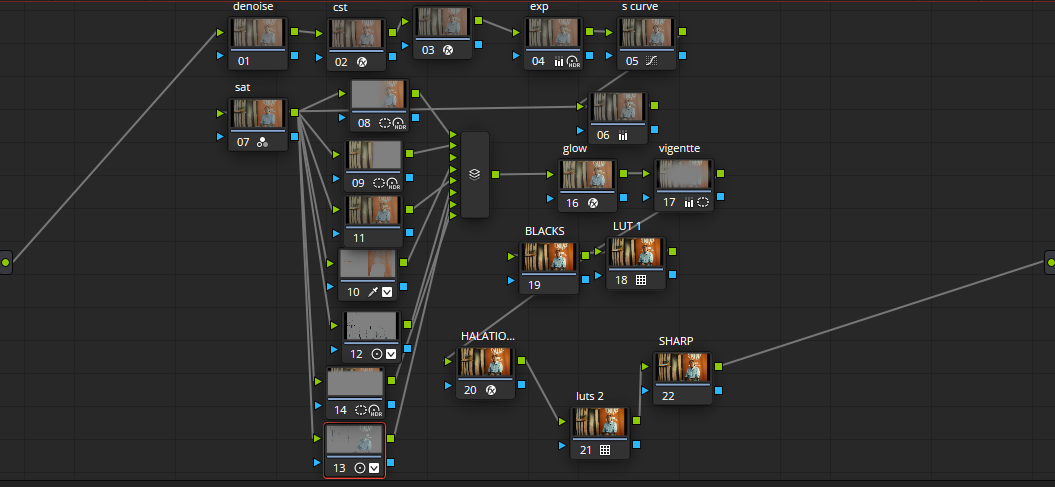Click the tracker circle icon on node 13
This screenshot has width=1055, height=487.
[360, 467]
